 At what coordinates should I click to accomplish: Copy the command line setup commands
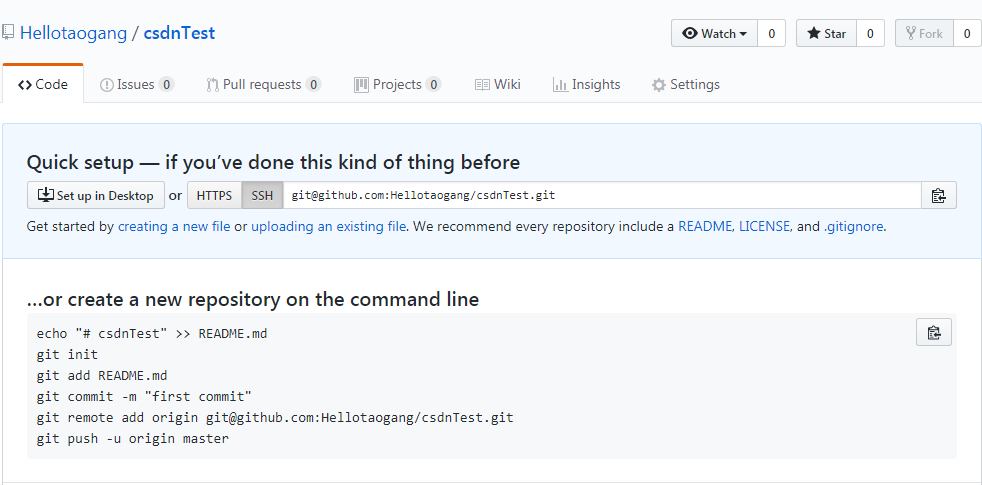click(x=934, y=332)
